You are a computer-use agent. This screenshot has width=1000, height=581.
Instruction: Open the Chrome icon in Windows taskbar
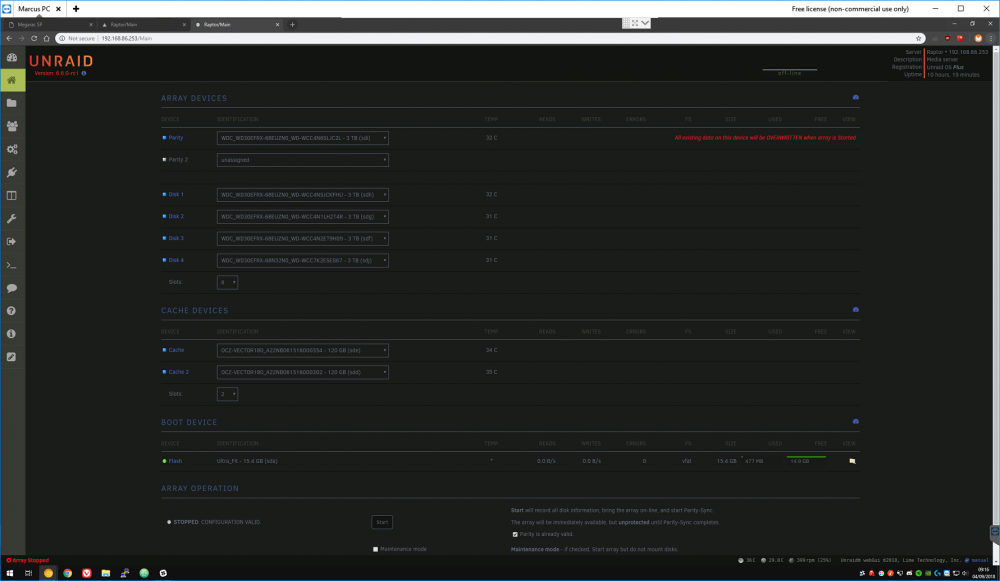[68, 573]
